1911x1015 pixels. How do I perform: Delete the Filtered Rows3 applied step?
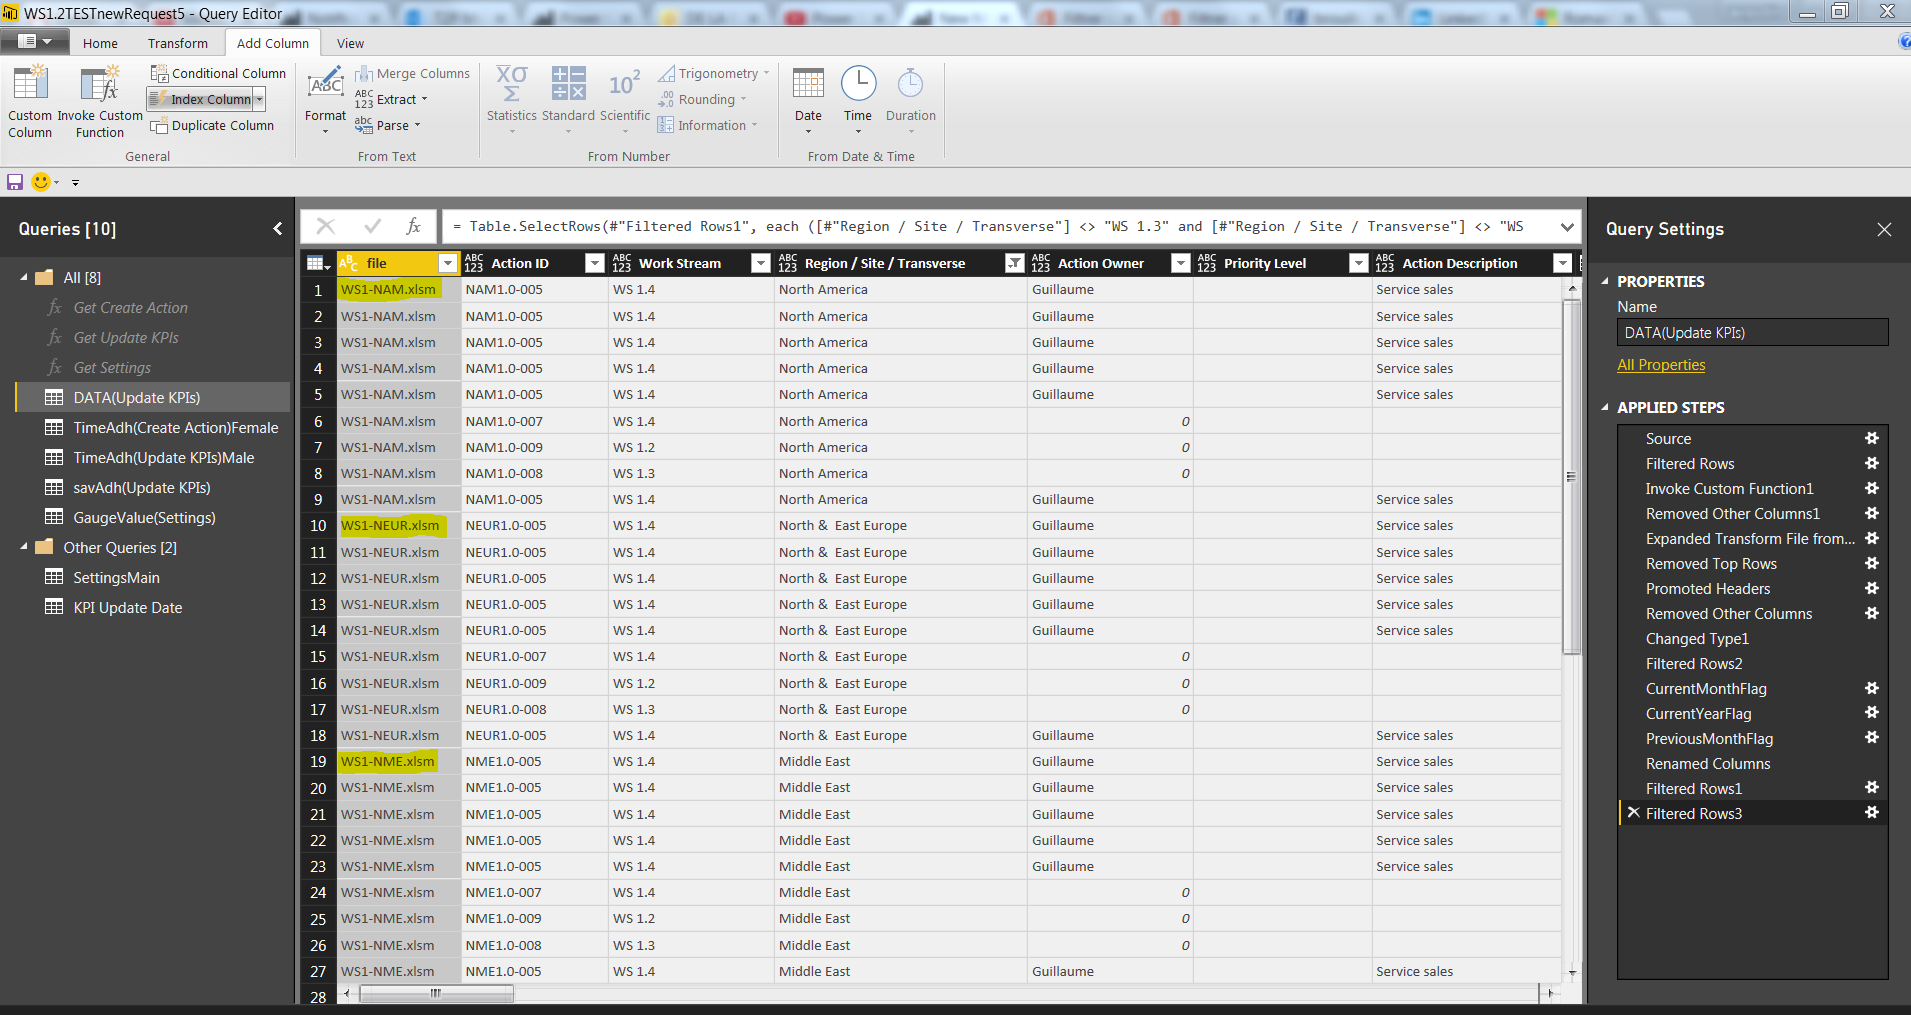tap(1633, 813)
